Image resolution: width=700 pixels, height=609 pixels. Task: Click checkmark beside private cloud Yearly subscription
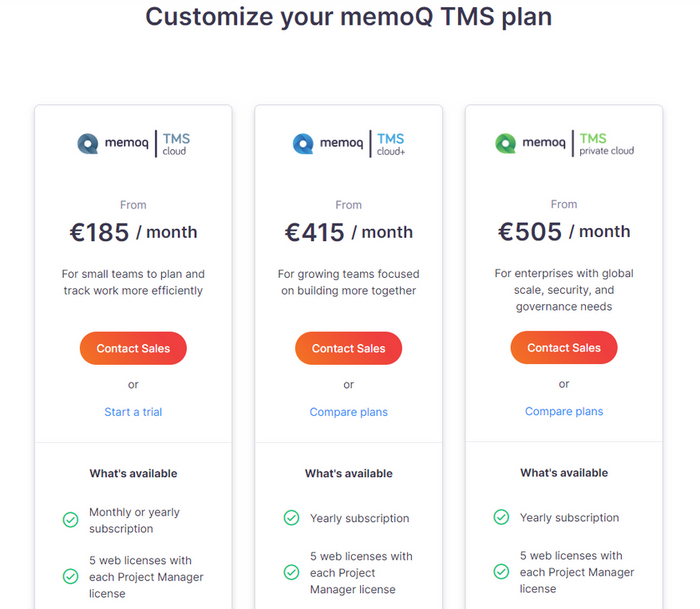(x=502, y=517)
